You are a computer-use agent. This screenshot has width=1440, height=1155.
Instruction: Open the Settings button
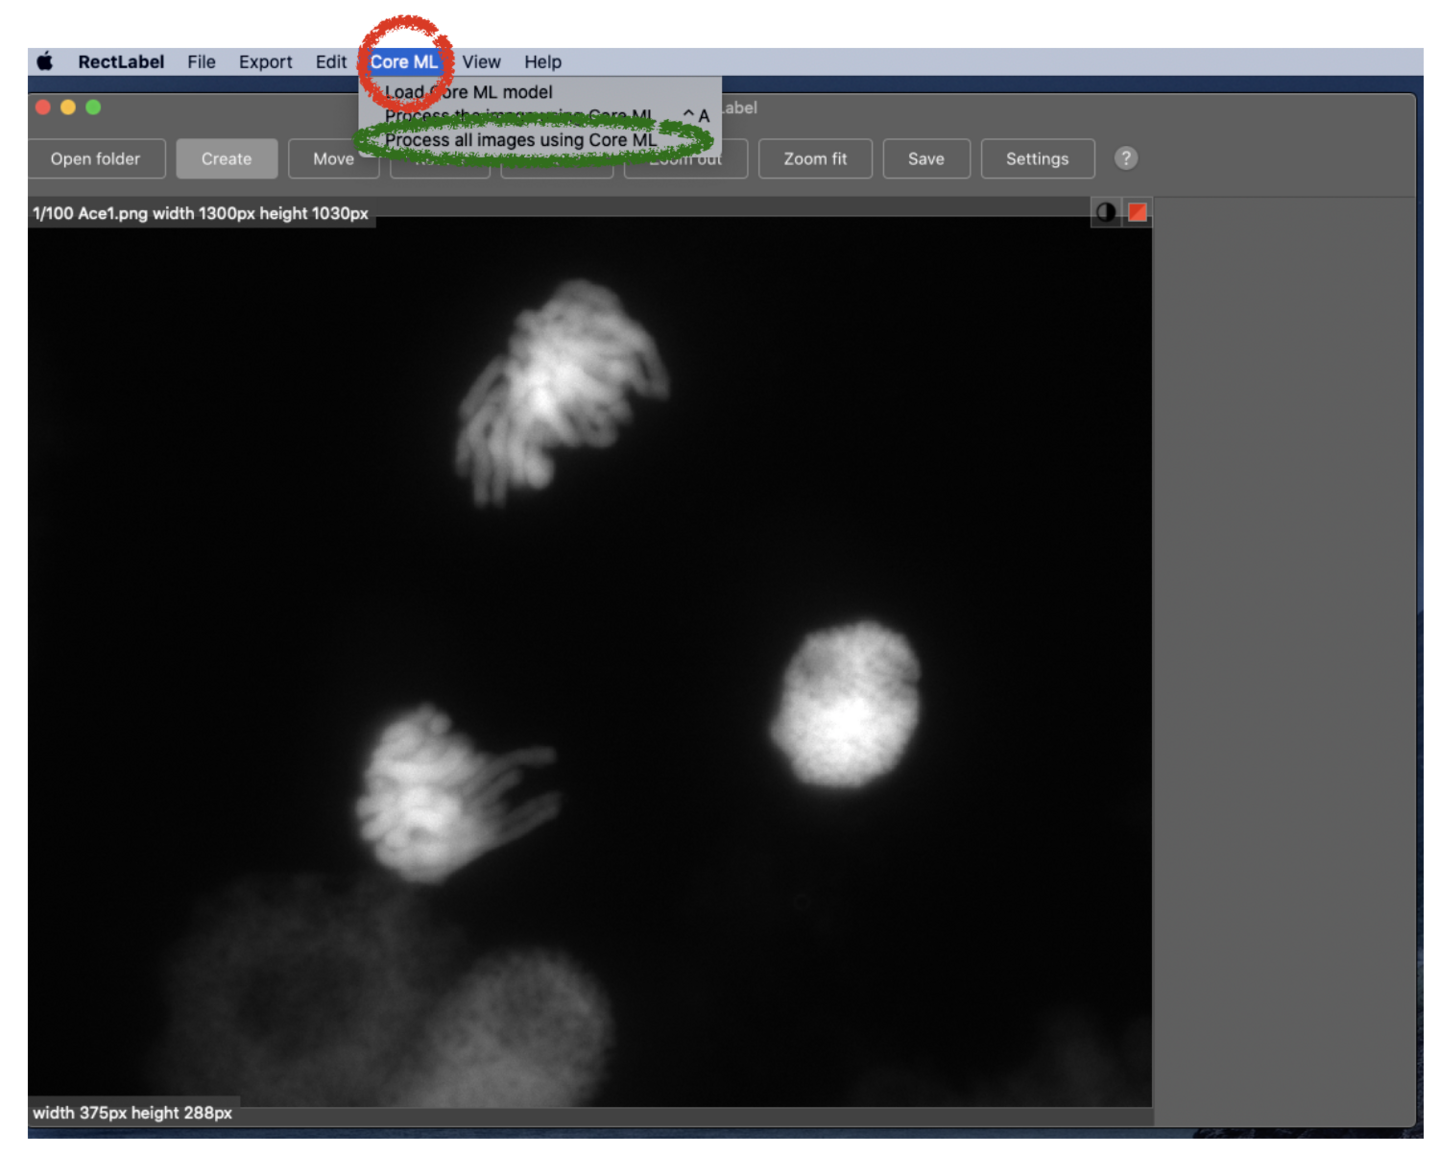(1036, 158)
